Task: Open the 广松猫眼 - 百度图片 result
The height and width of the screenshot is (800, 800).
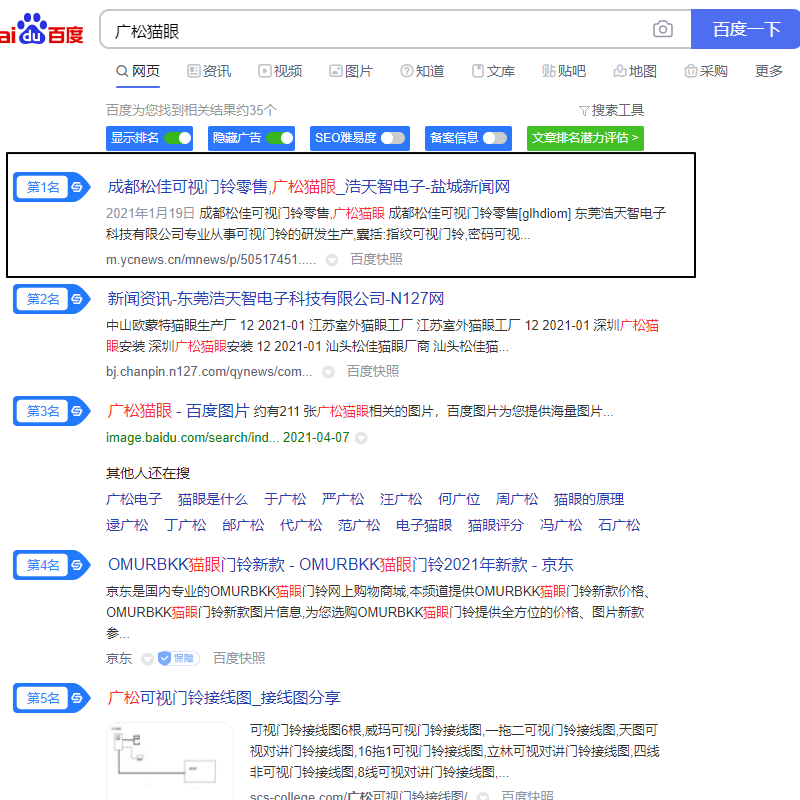Action: tap(178, 411)
